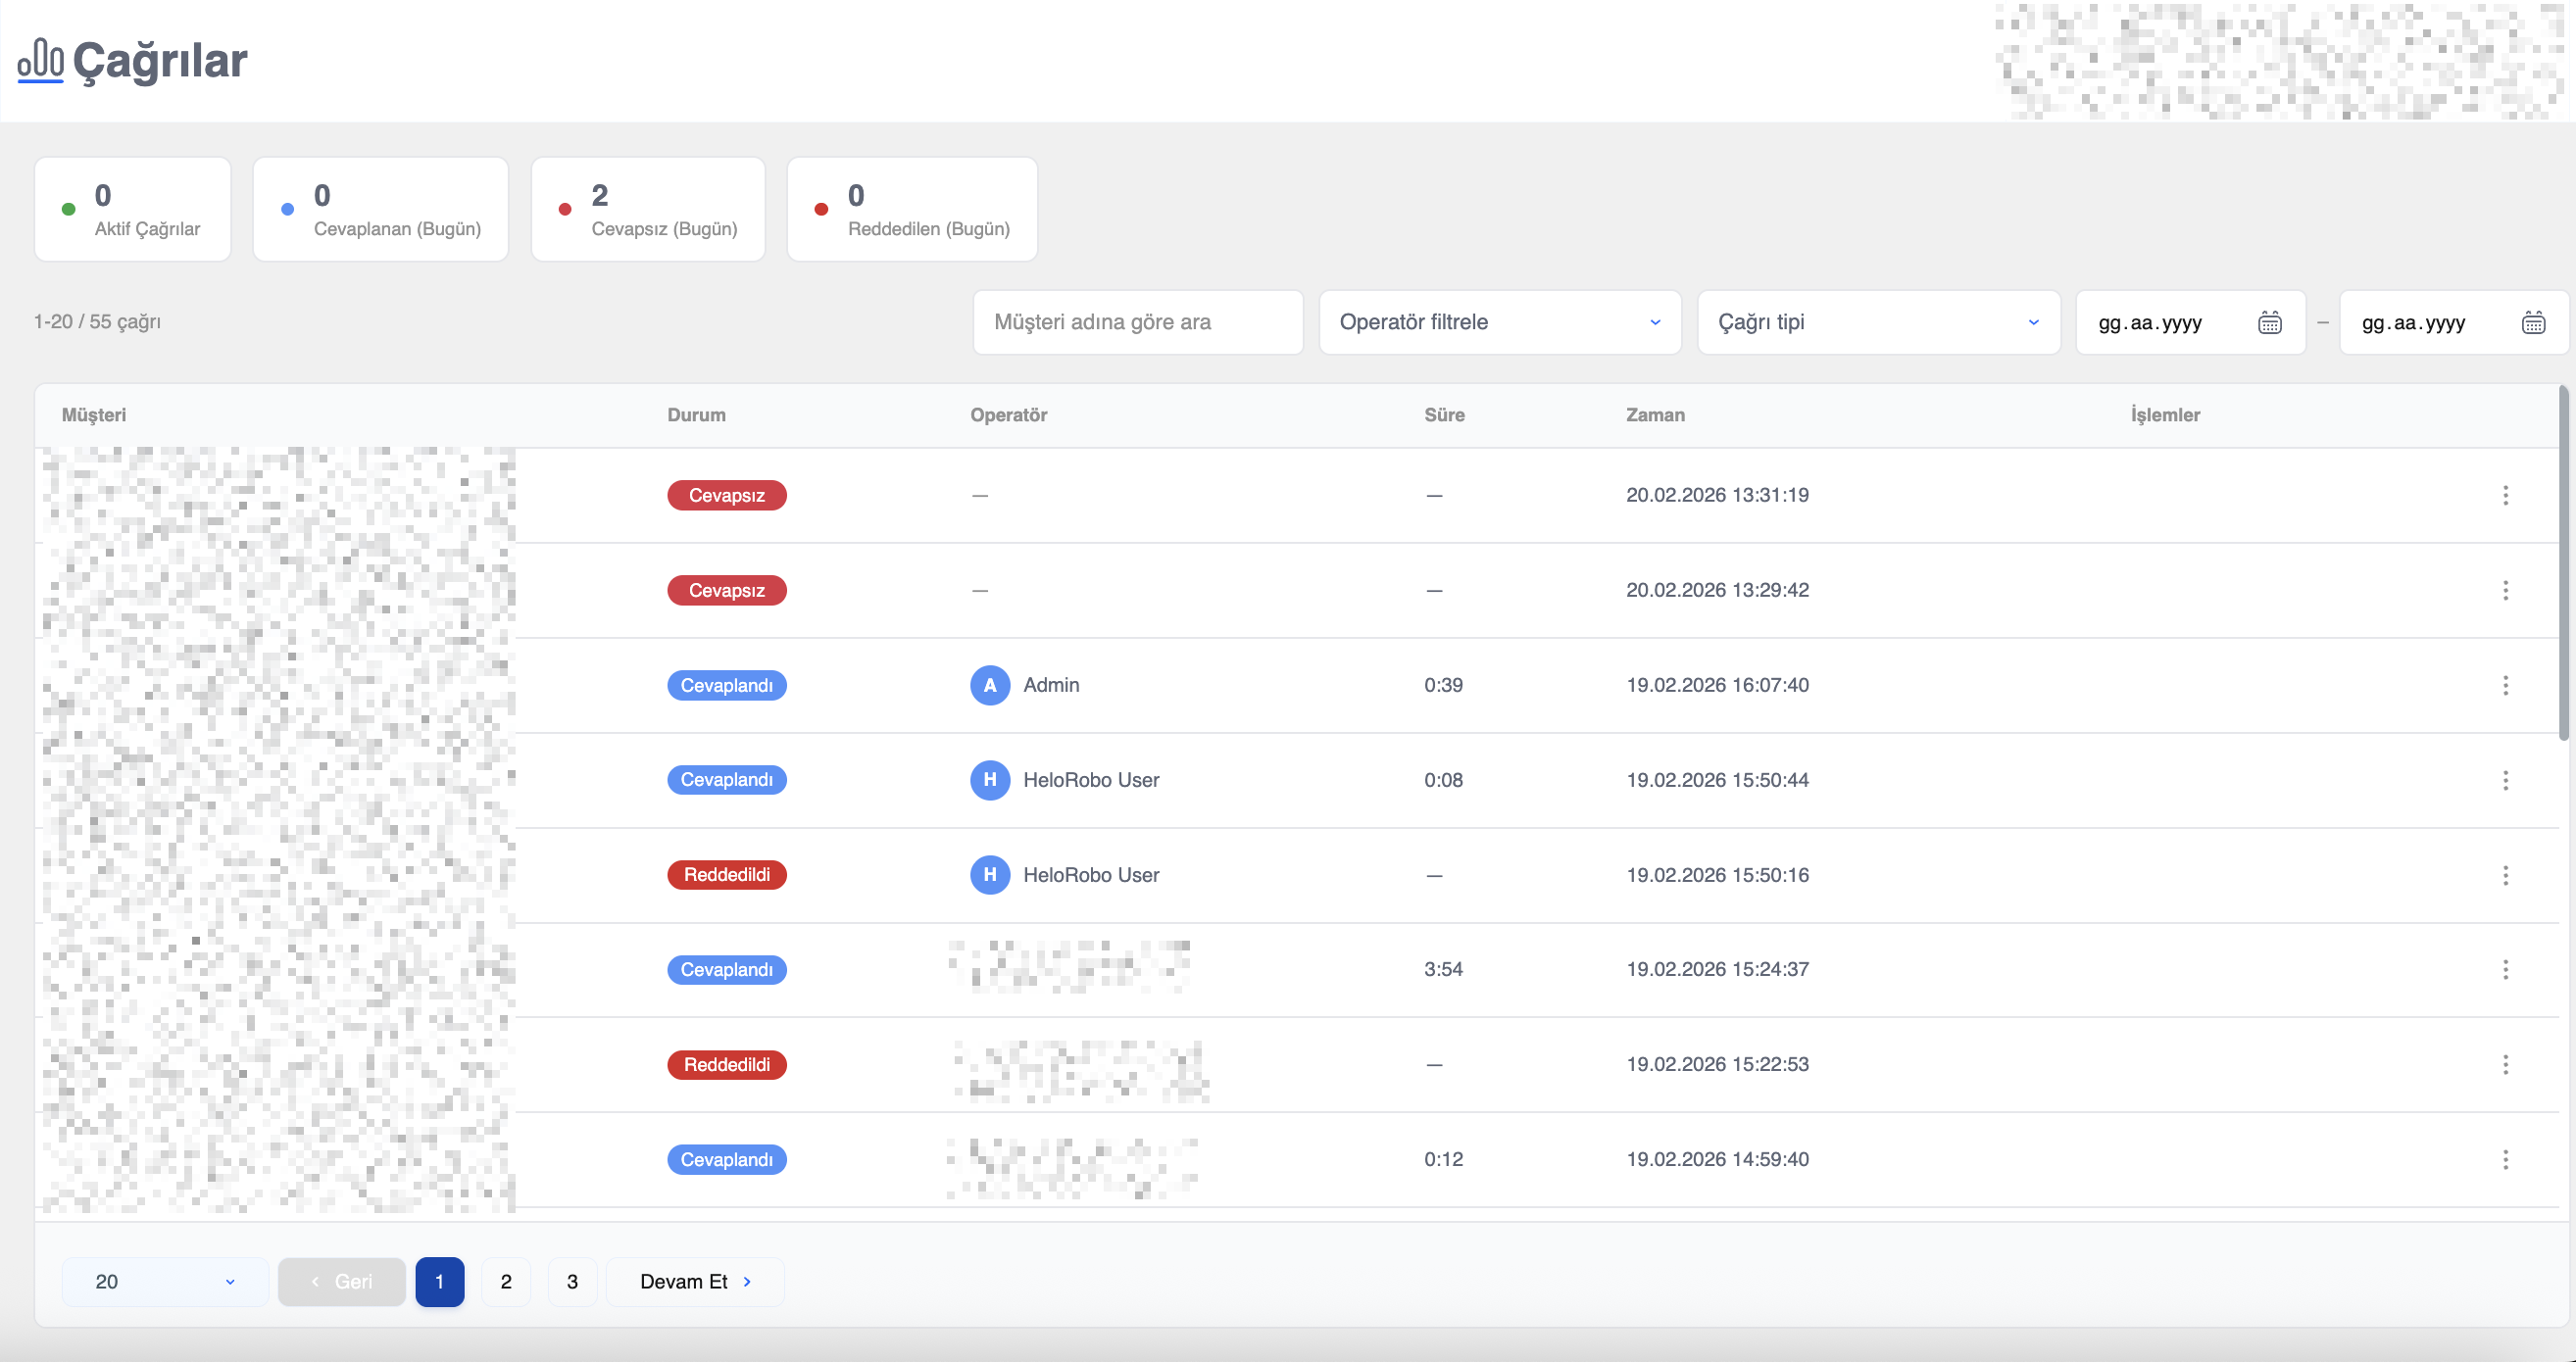This screenshot has width=2576, height=1362.
Task: Click the table's vertical scrollbar
Action: [2563, 565]
